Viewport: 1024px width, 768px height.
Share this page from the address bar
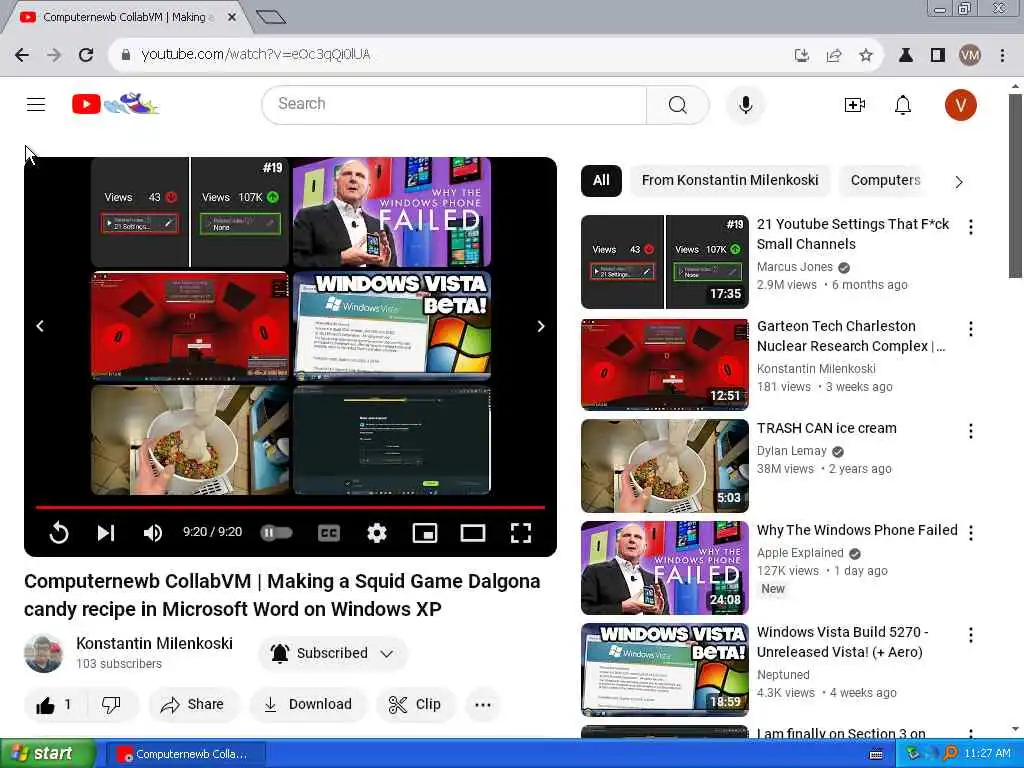[x=834, y=55]
